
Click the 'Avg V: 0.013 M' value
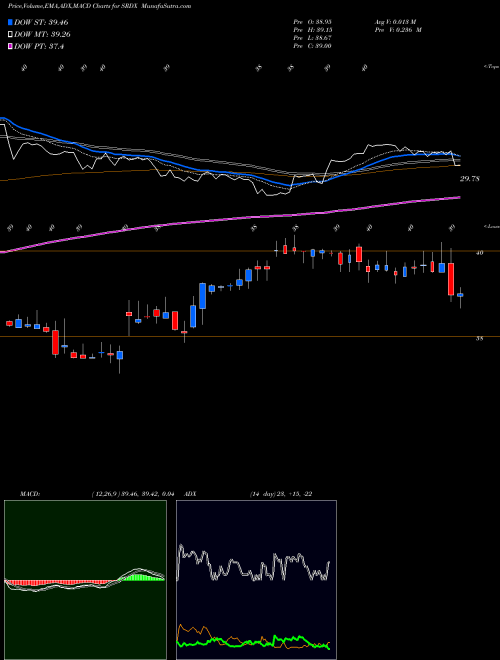pos(395,22)
